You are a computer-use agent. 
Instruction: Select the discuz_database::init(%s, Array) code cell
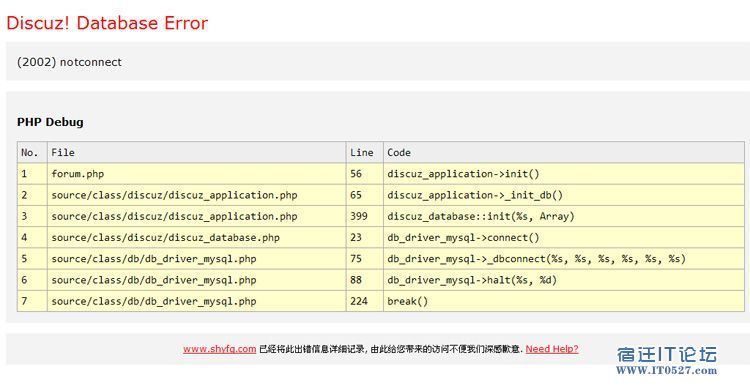click(564, 216)
